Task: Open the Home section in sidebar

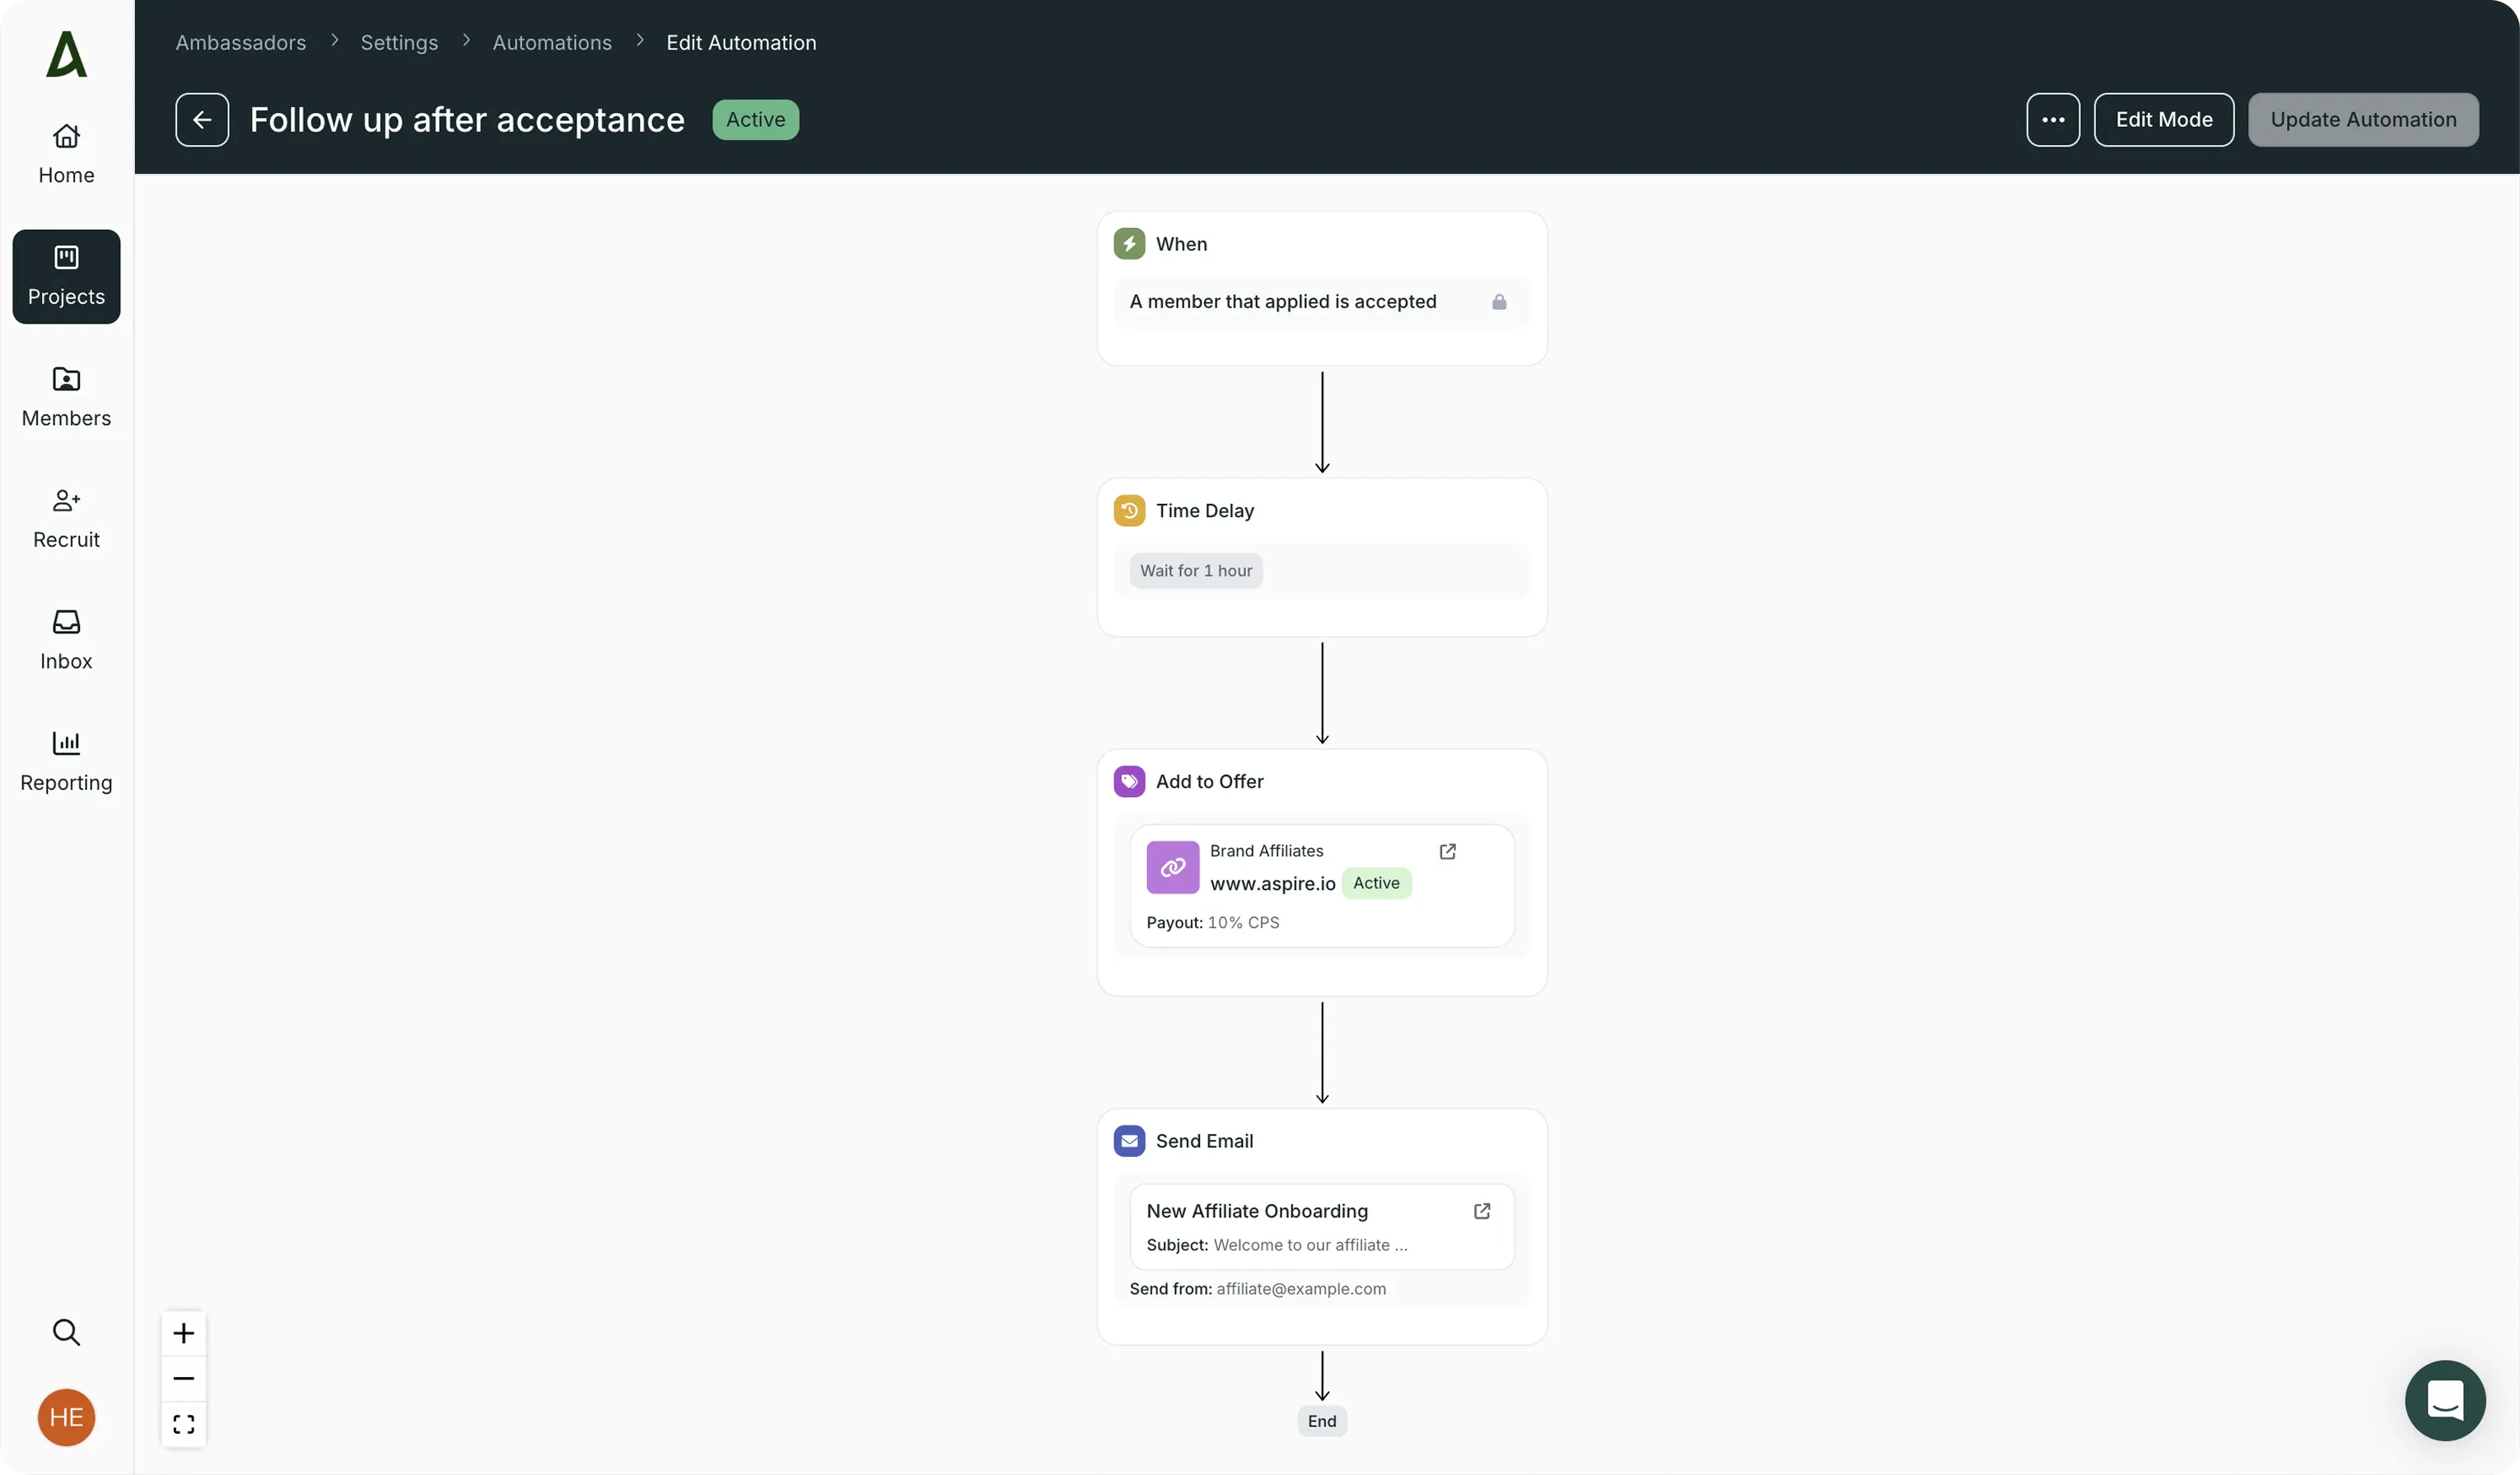Action: [x=66, y=154]
